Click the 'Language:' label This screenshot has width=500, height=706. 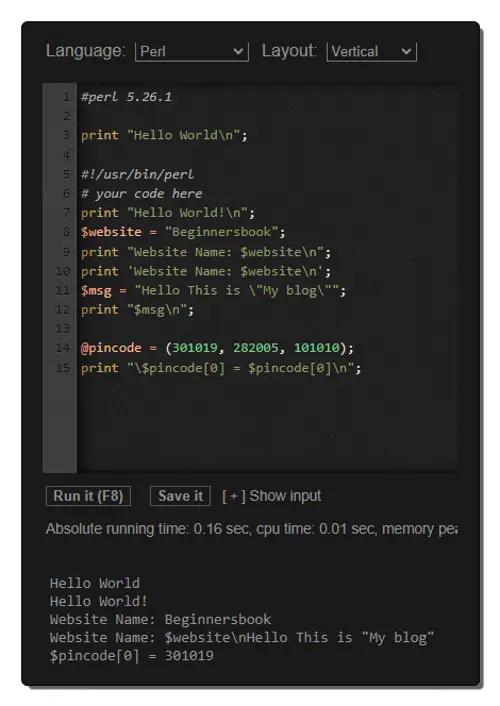[85, 50]
